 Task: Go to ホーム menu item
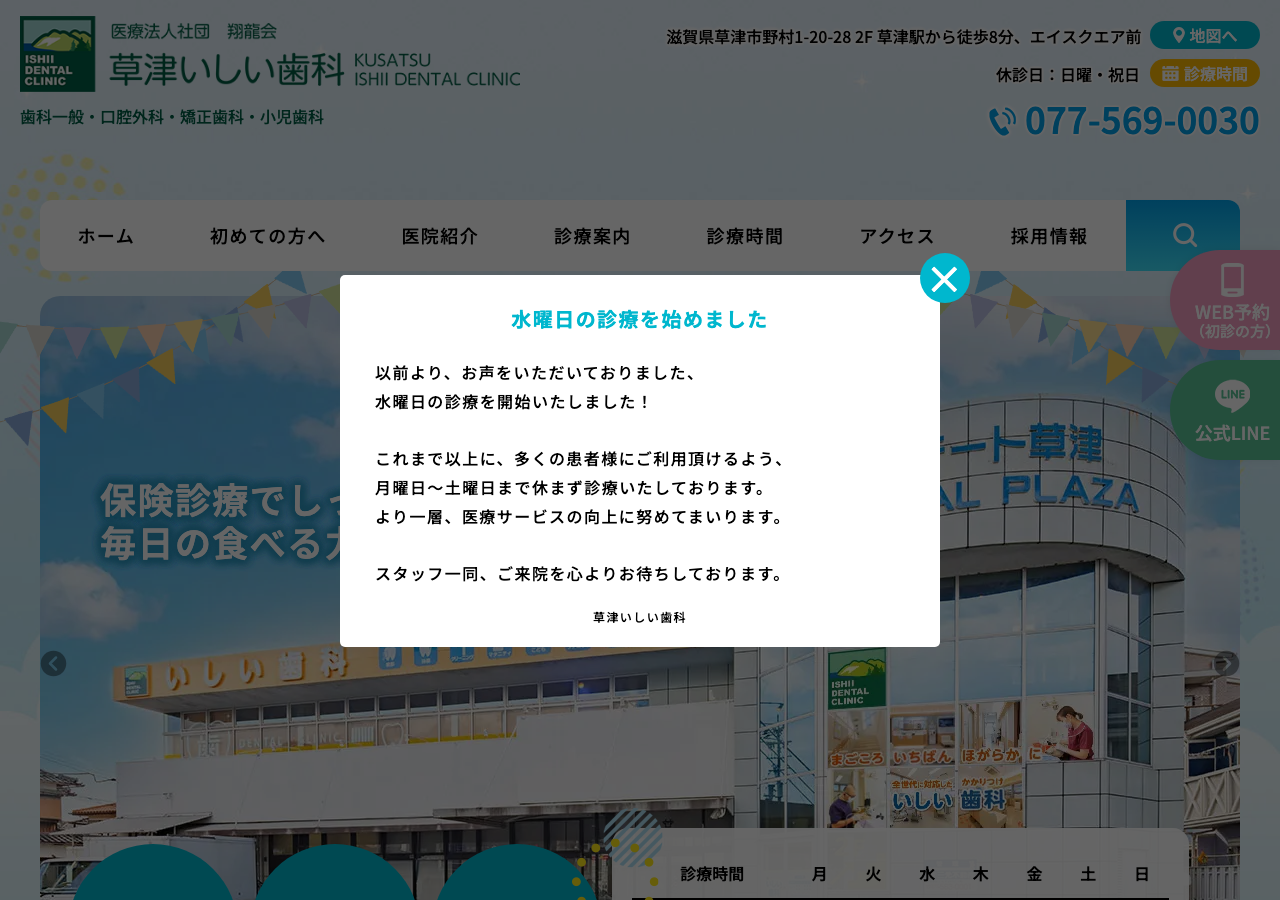click(106, 236)
